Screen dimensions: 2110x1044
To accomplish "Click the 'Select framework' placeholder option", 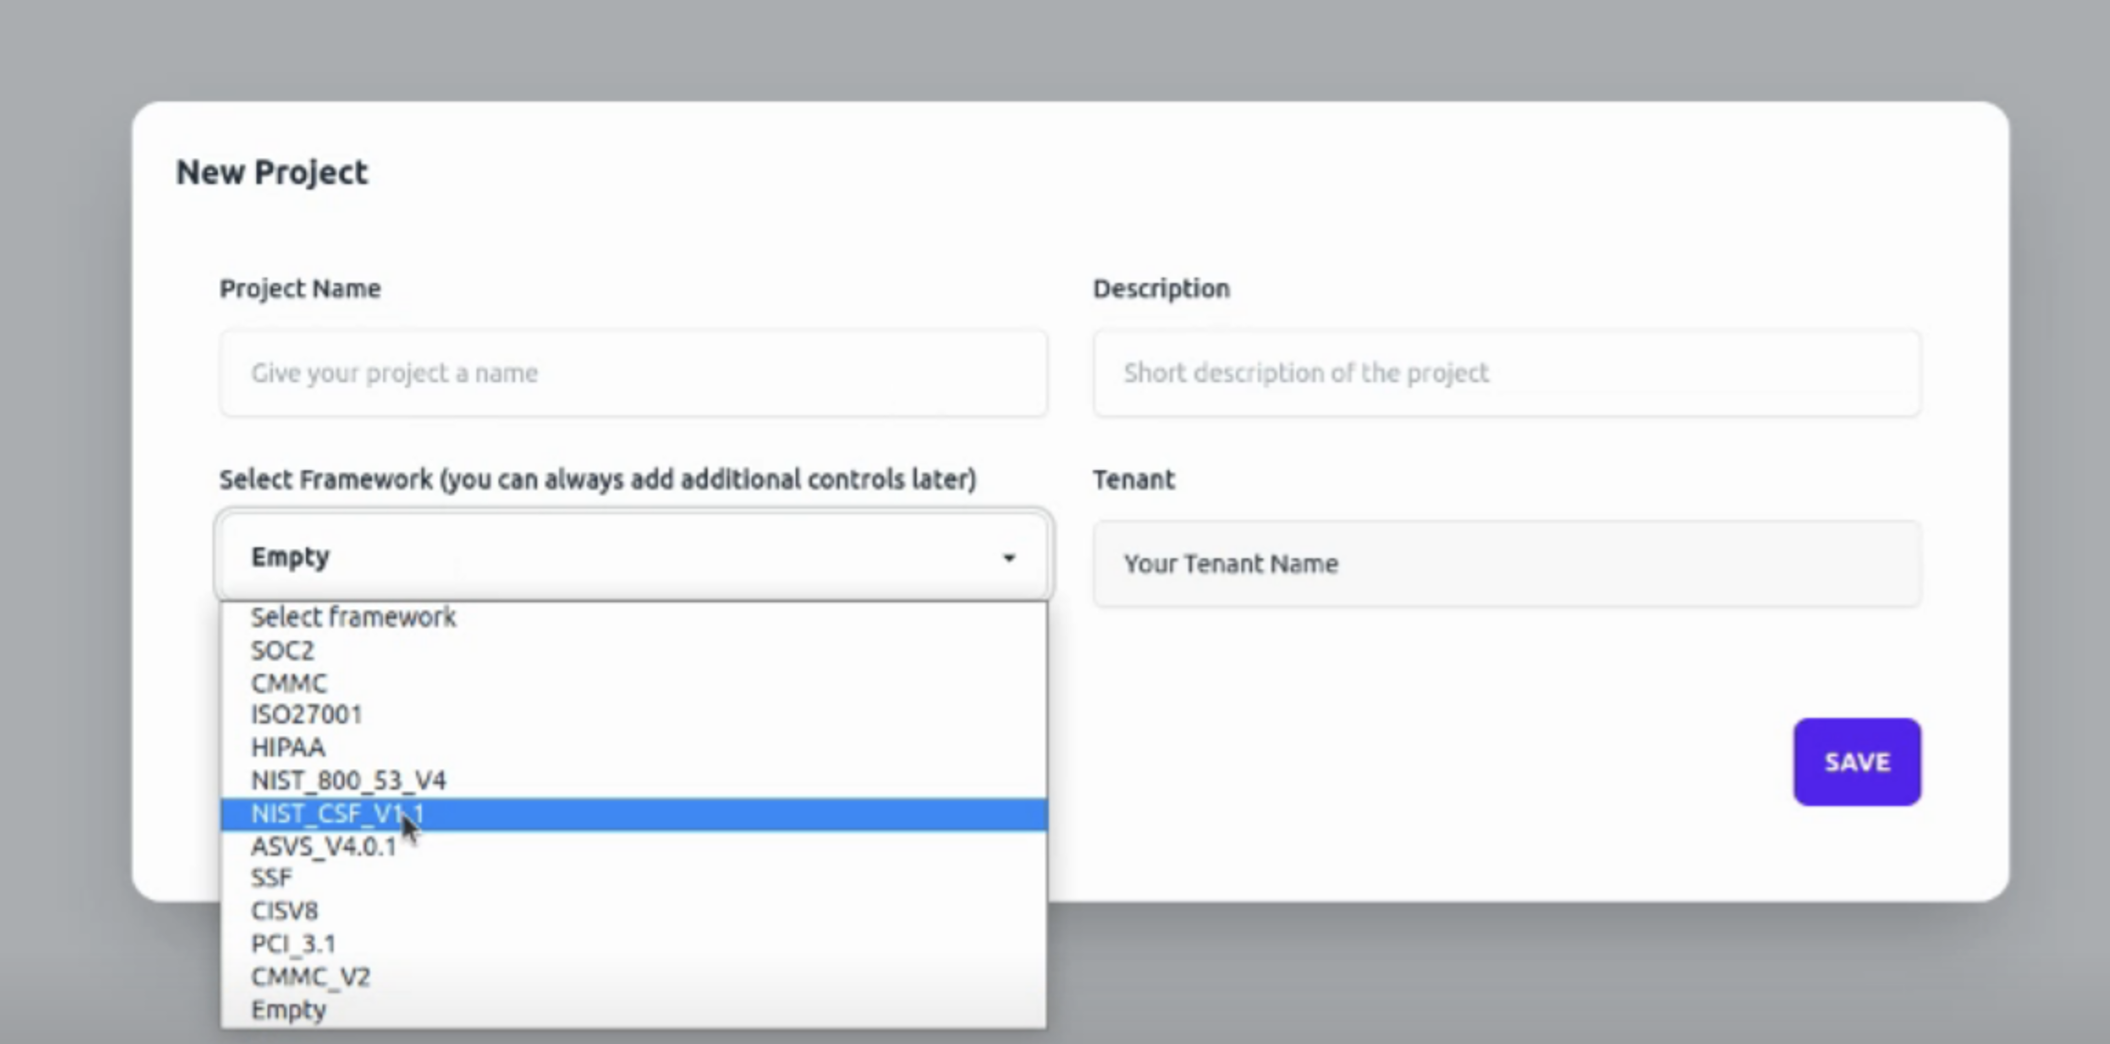I will coord(633,617).
